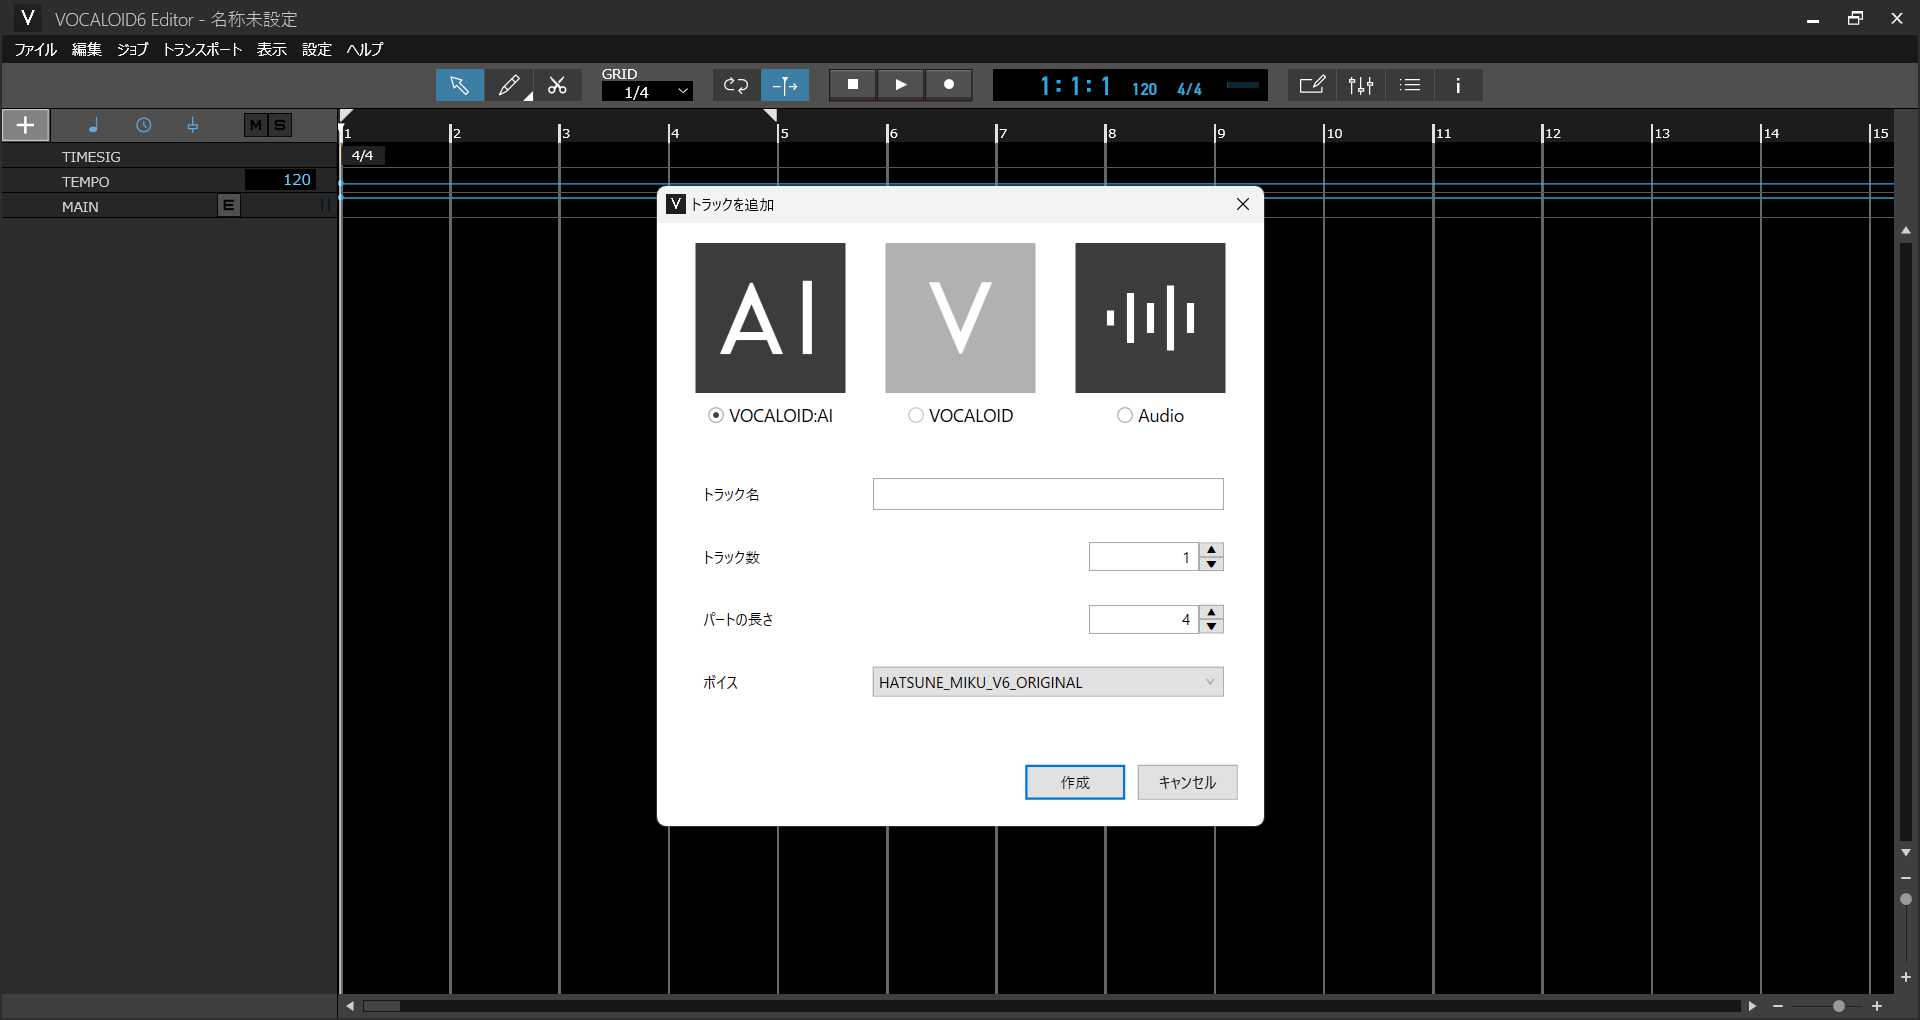The width and height of the screenshot is (1920, 1020).
Task: Select the arrow pointer tool
Action: point(459,85)
